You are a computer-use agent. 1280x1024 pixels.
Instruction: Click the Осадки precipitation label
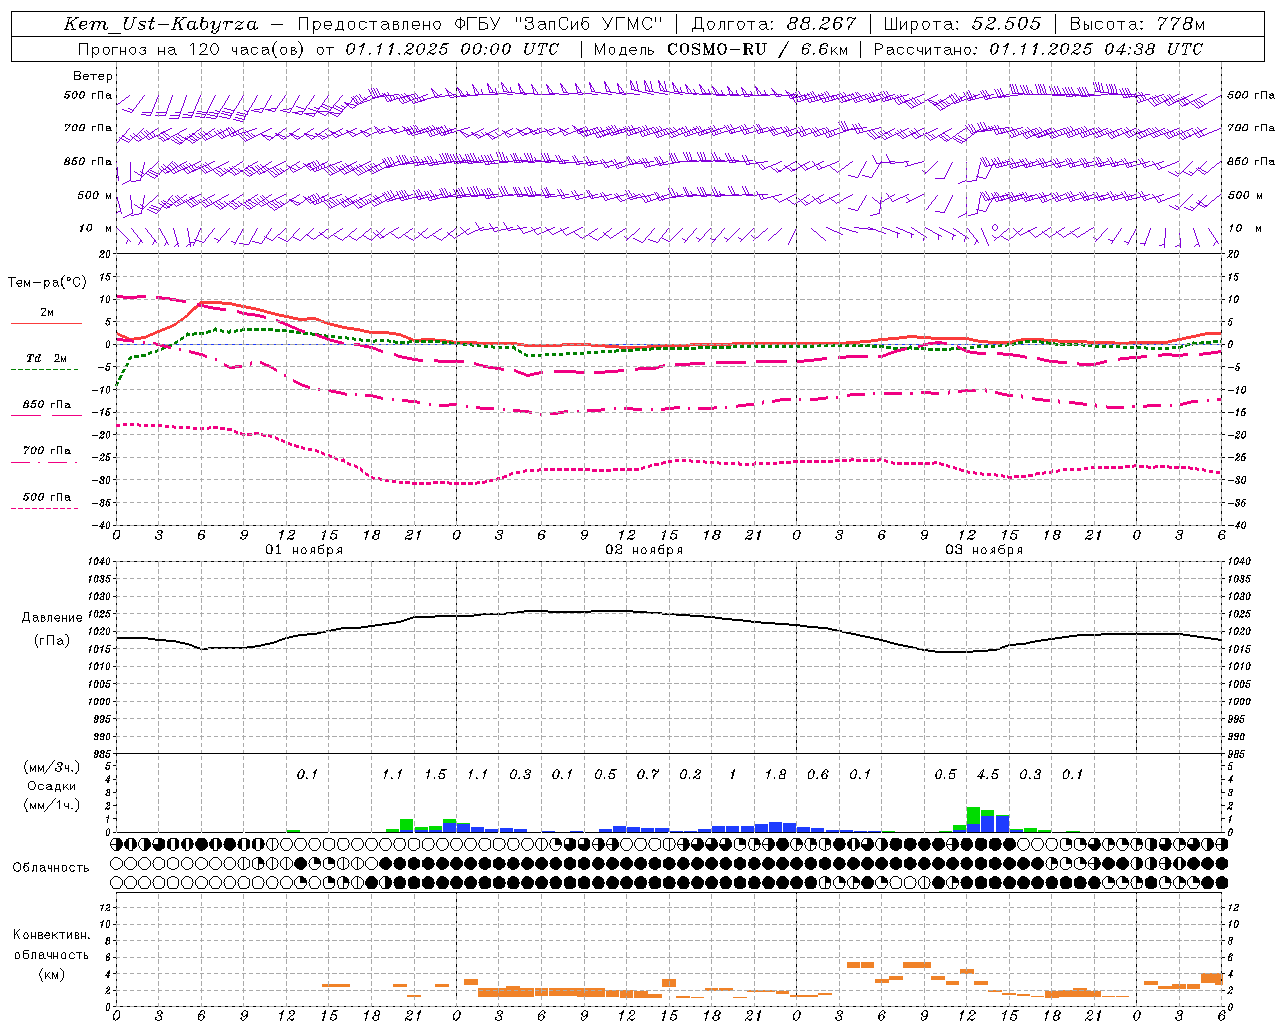51,786
